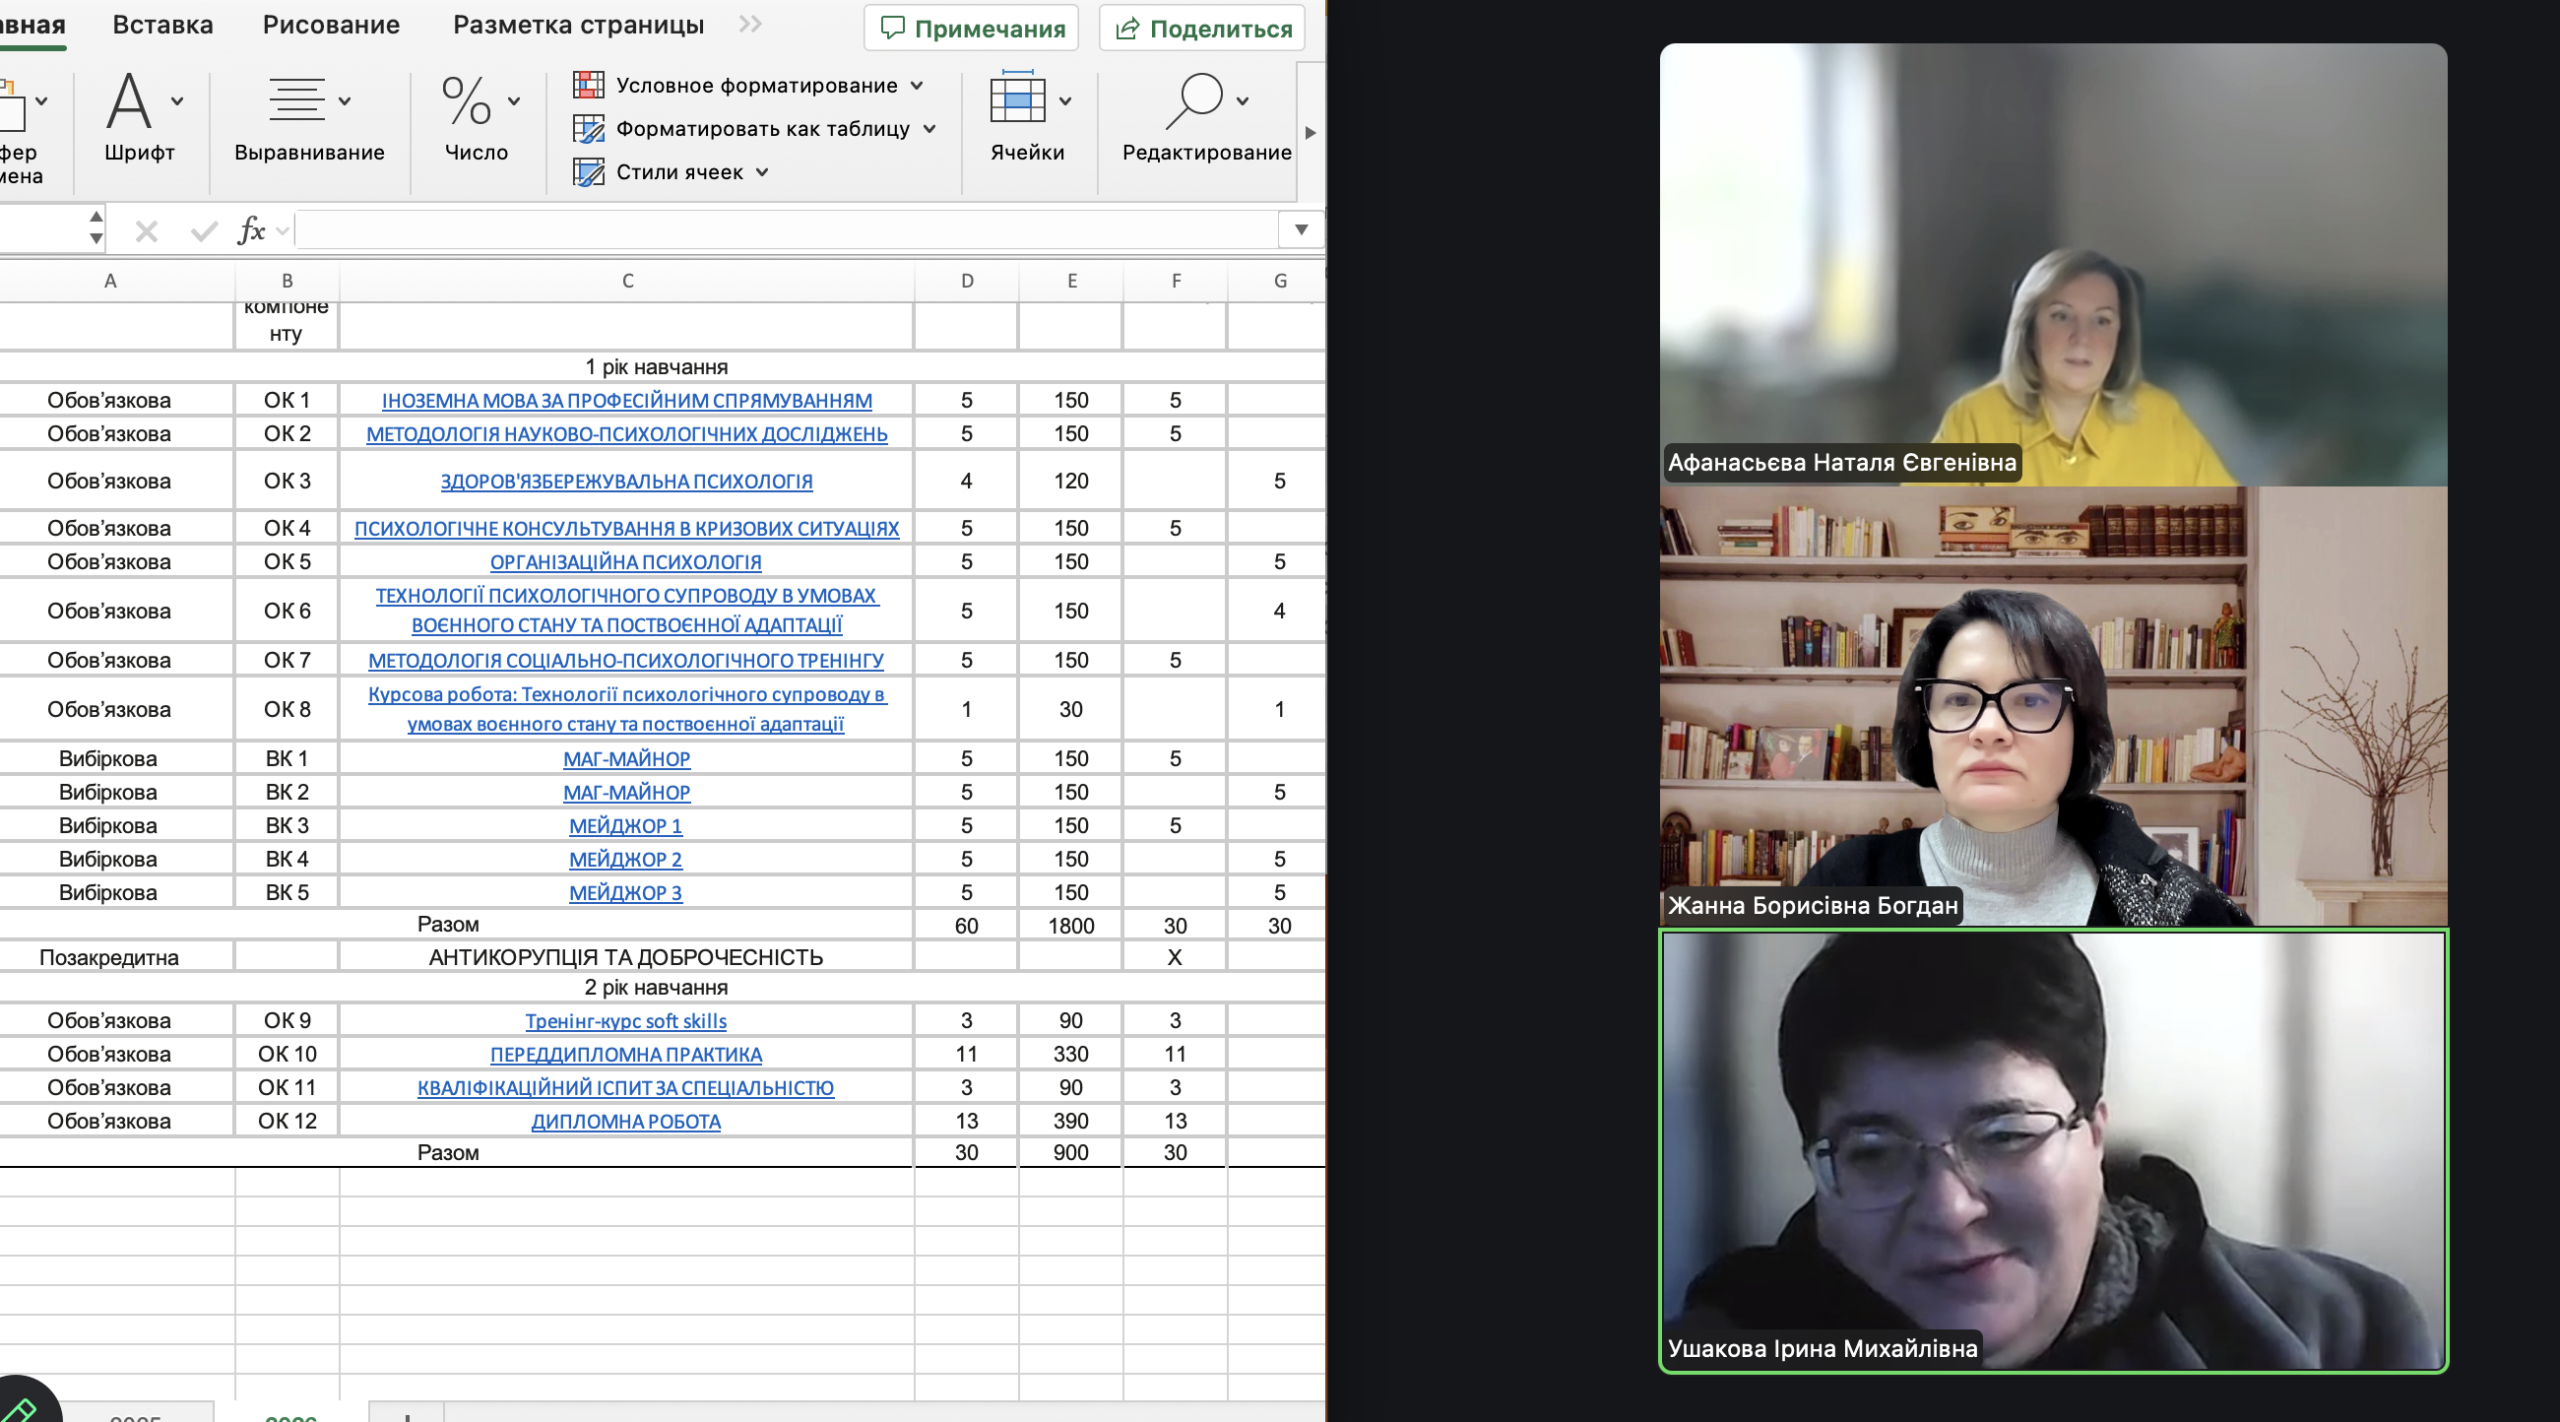Open the Шрифт font group icon

(x=130, y=101)
